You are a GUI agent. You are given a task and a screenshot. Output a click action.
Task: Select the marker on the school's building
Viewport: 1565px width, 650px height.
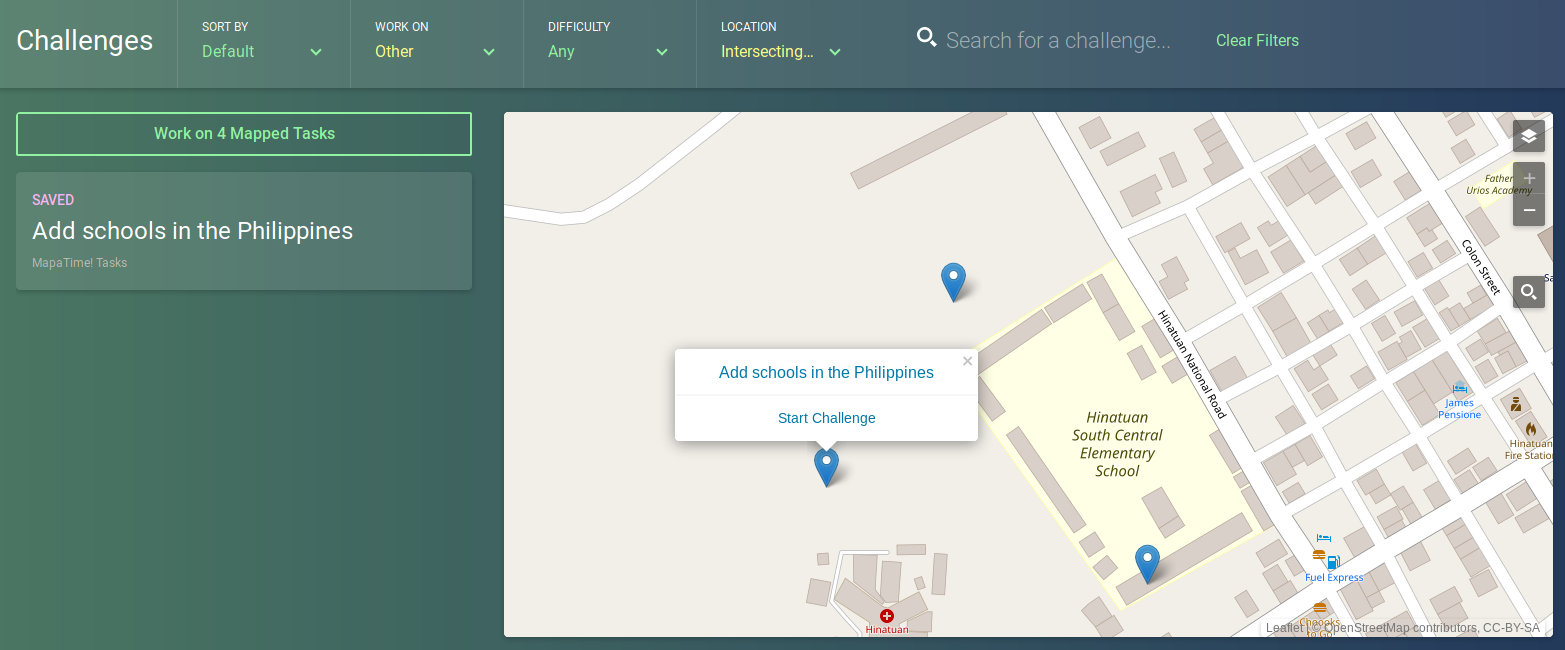point(1147,564)
